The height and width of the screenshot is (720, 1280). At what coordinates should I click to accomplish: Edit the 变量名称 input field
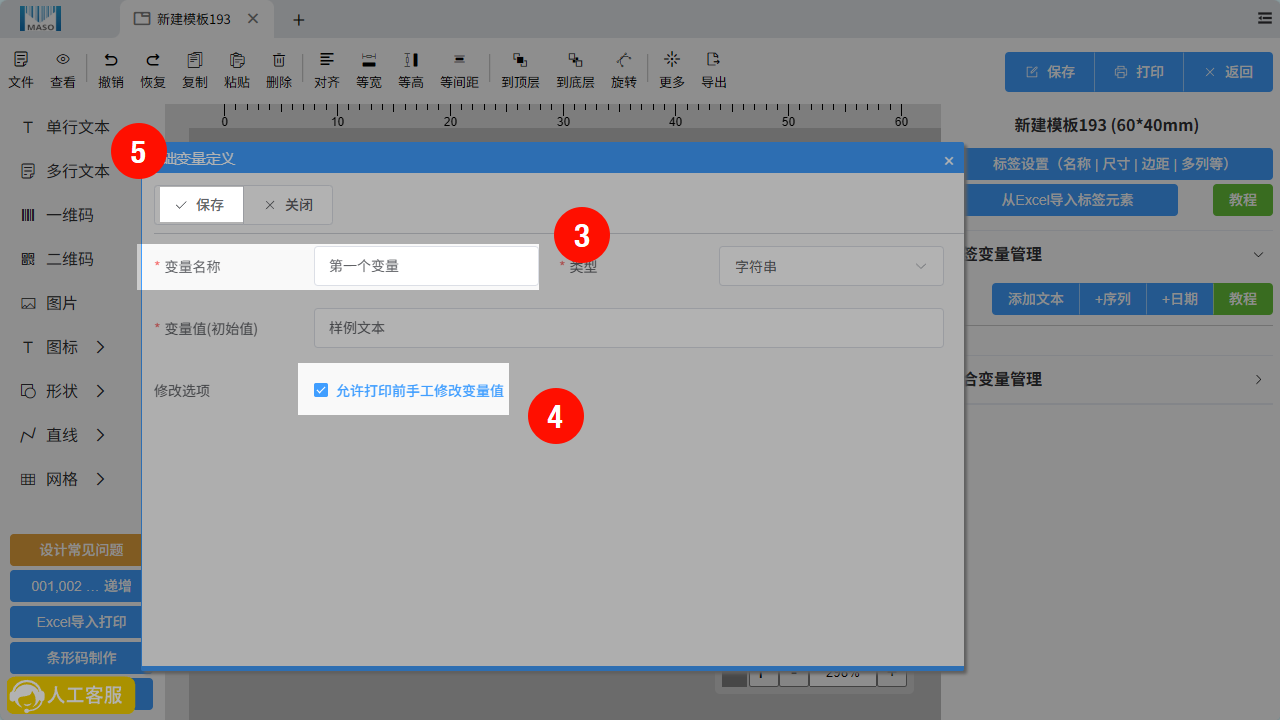426,266
